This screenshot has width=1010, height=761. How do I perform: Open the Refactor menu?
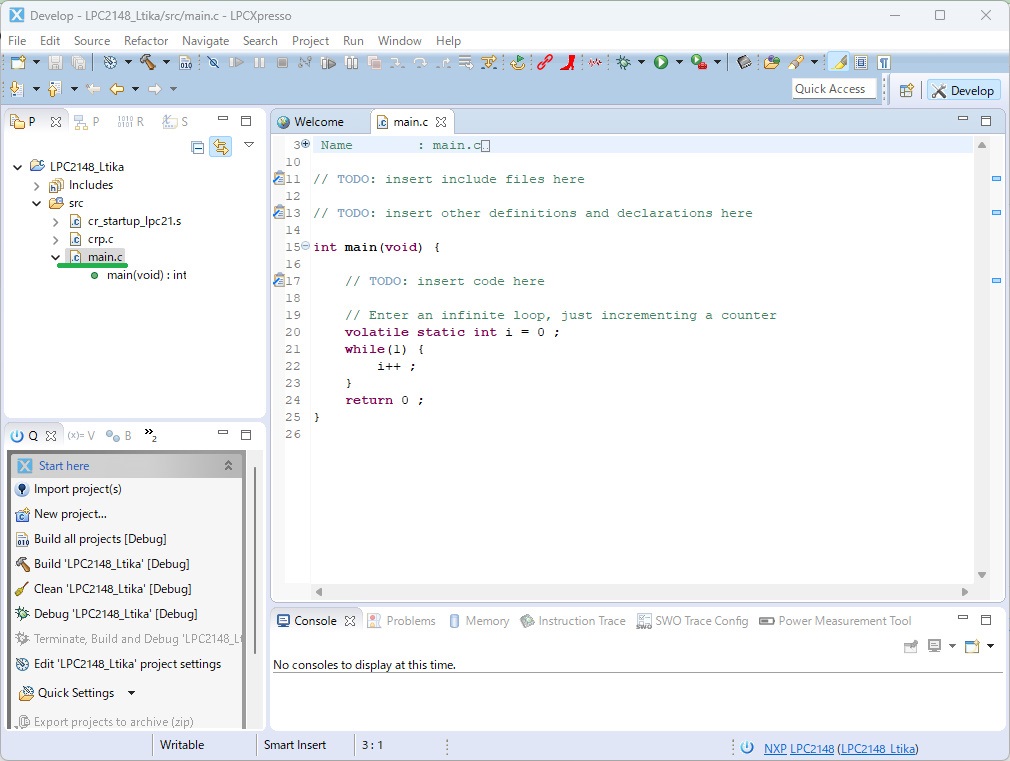(146, 41)
